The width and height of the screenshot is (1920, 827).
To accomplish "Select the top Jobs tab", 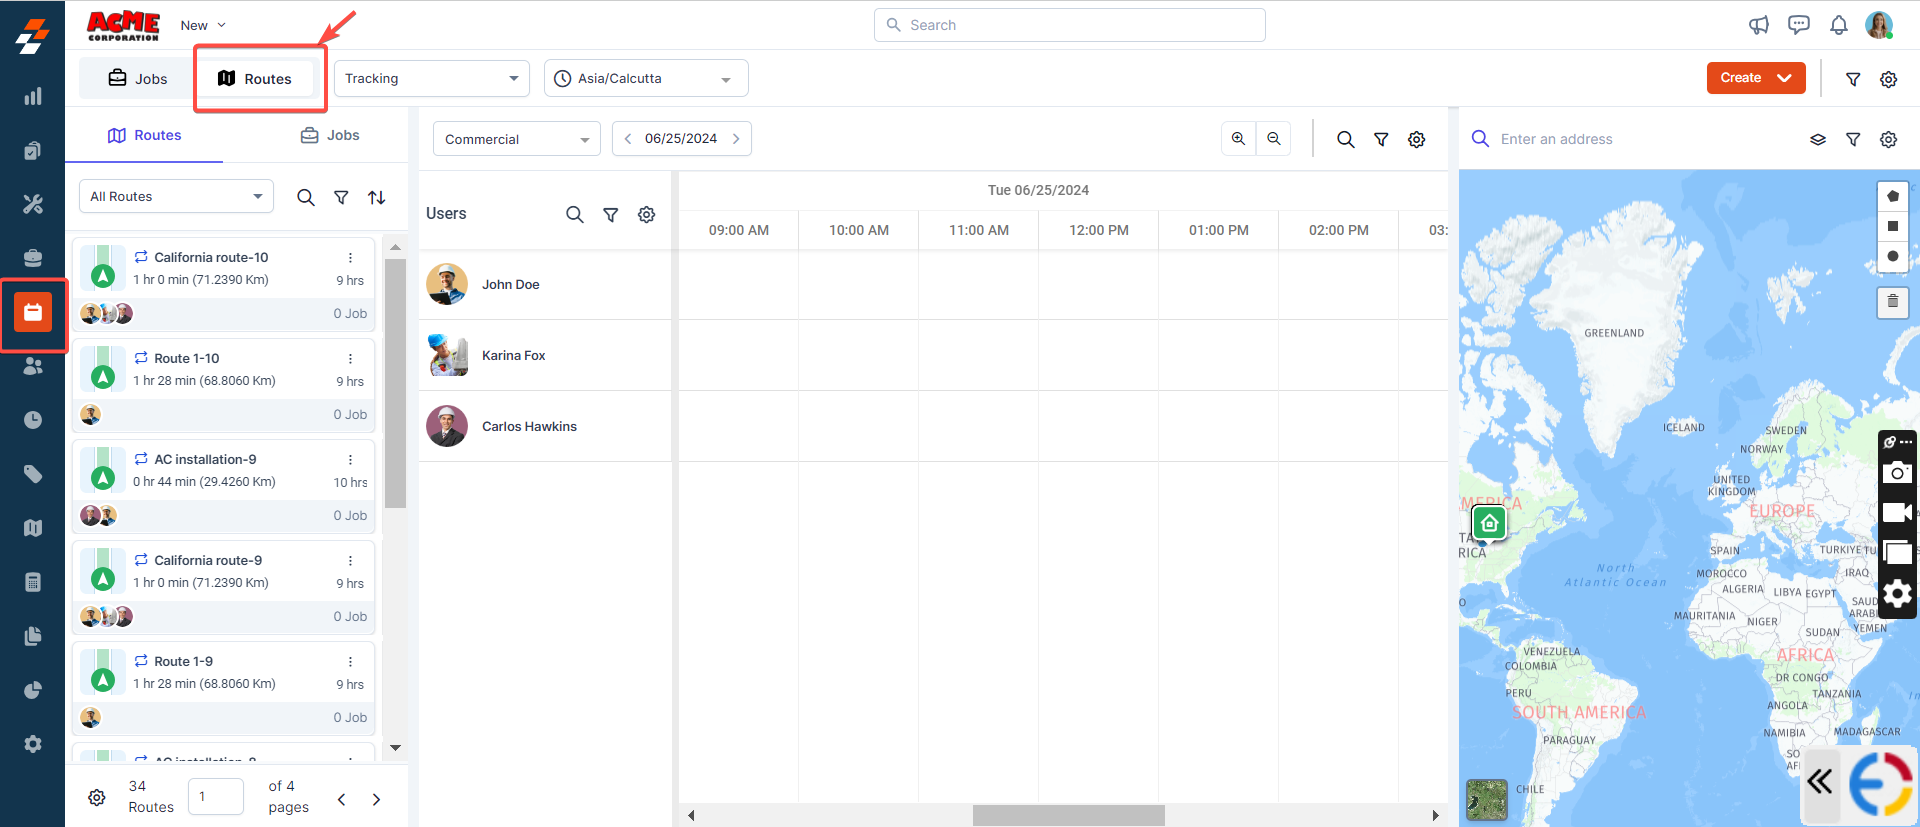I will point(138,79).
